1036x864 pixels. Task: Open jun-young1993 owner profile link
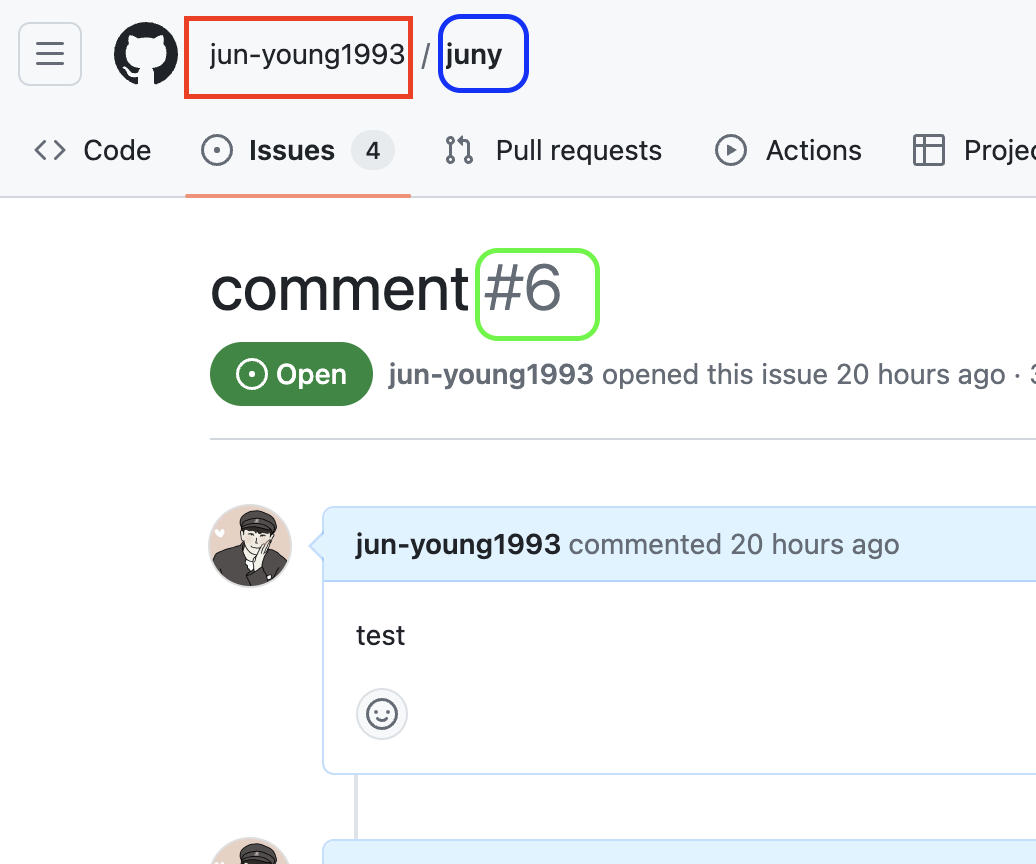click(307, 54)
